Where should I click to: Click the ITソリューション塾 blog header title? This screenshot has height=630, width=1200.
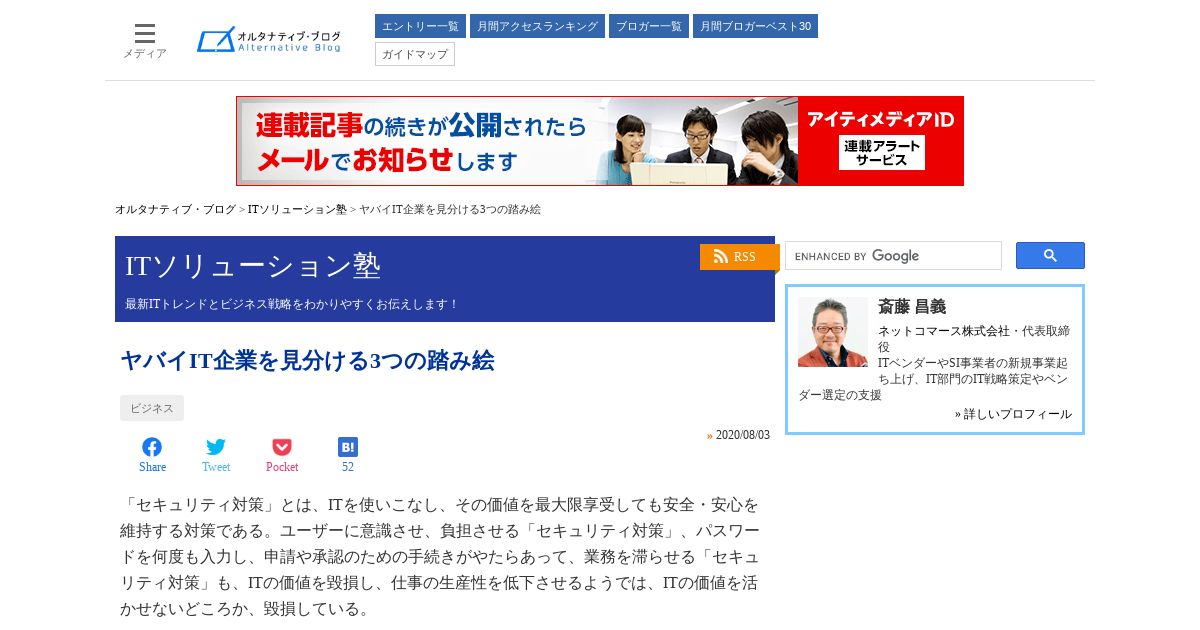click(253, 266)
